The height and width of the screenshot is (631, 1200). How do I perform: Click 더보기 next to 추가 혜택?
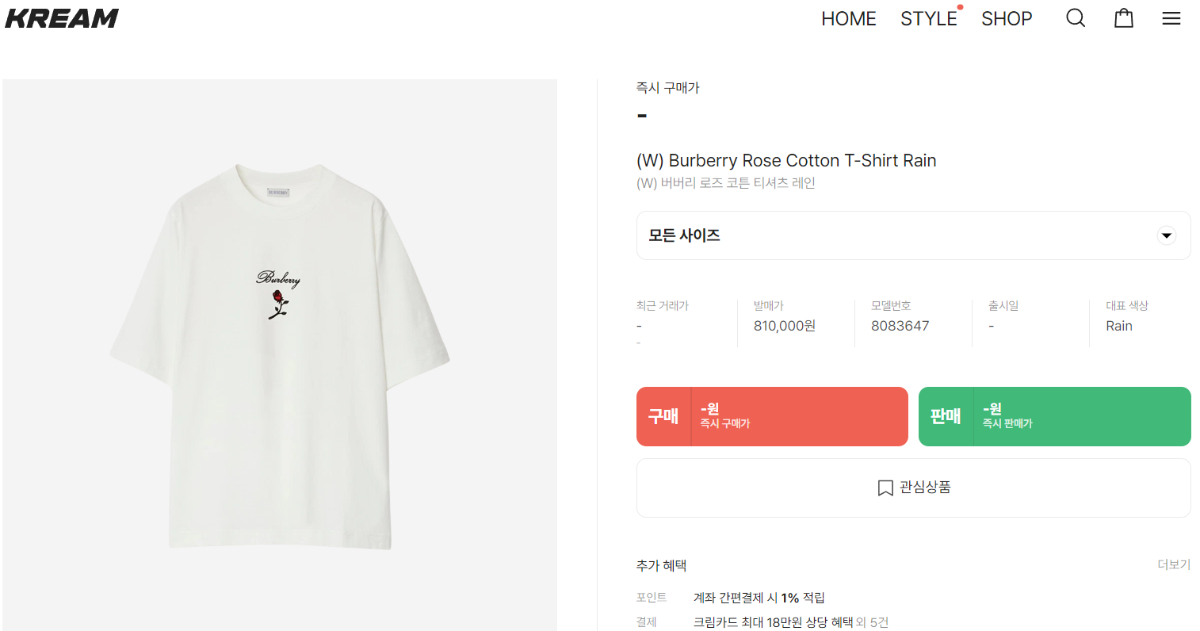point(1173,565)
